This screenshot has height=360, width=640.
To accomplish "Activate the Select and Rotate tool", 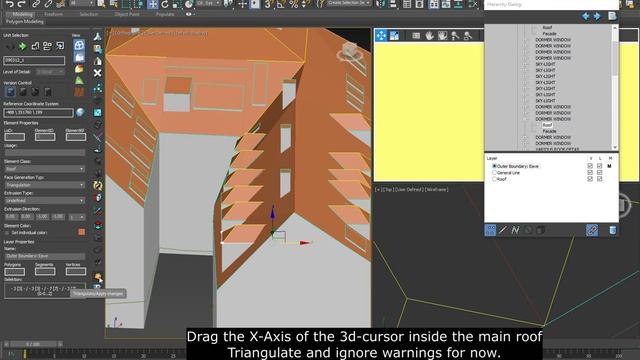I will (164, 4).
